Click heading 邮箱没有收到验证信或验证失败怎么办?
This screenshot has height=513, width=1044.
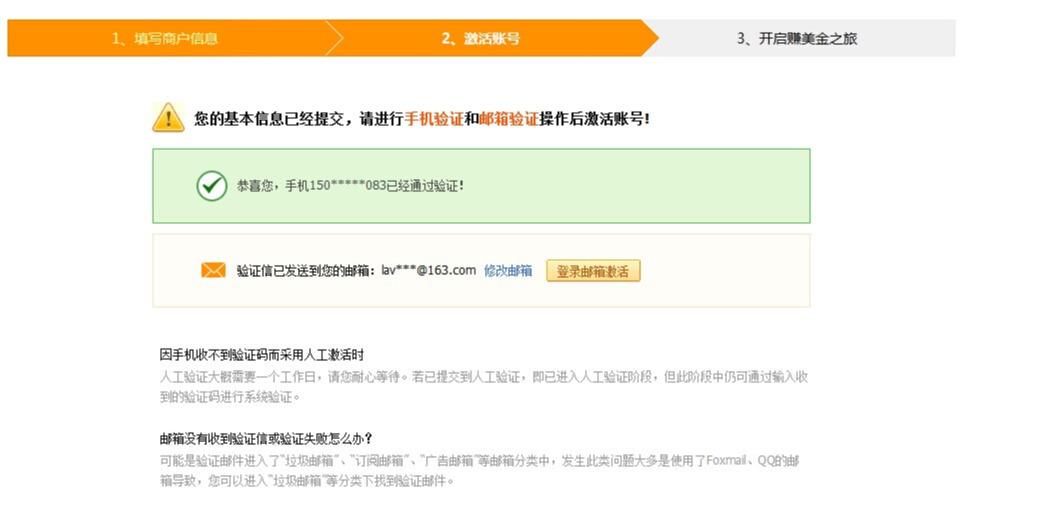tap(266, 438)
